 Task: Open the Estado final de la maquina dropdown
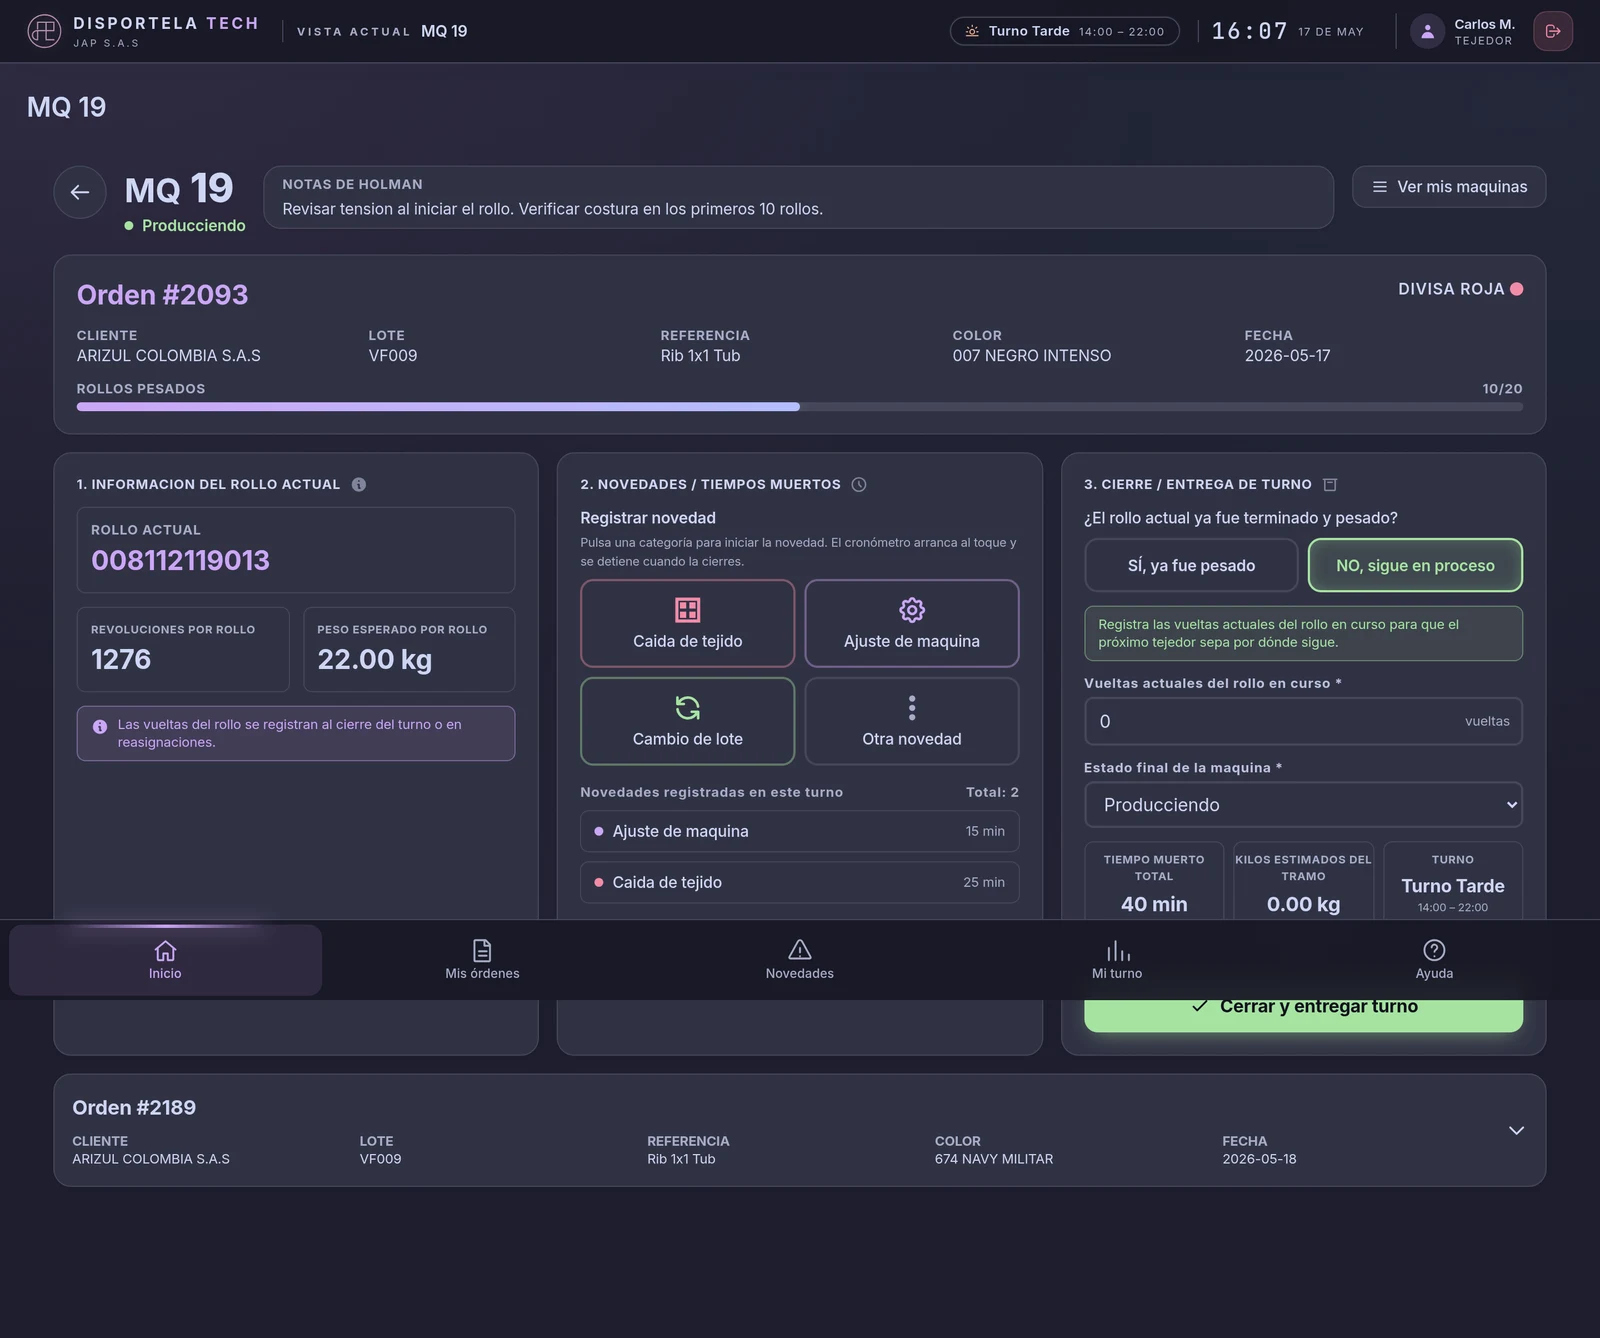(x=1303, y=805)
